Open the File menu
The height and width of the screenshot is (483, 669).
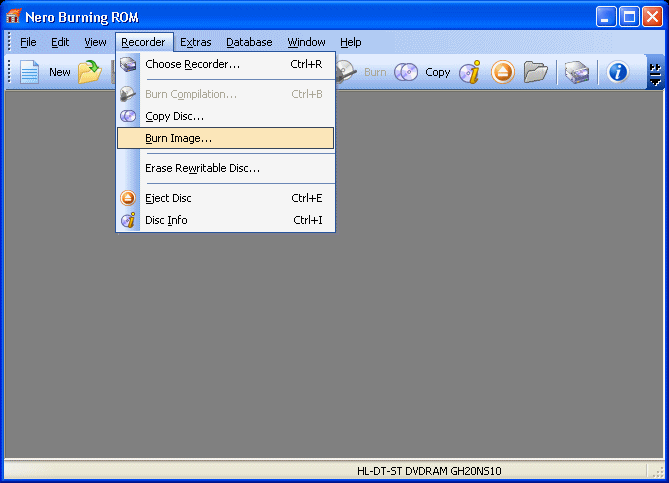click(x=28, y=42)
